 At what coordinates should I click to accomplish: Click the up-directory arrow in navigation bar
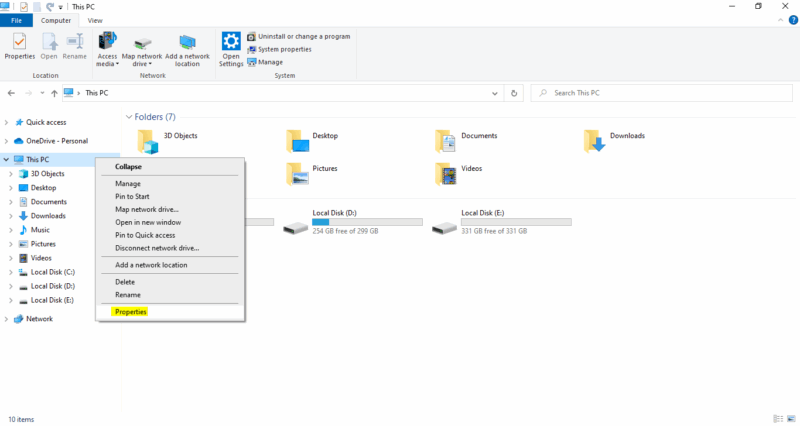(54, 93)
